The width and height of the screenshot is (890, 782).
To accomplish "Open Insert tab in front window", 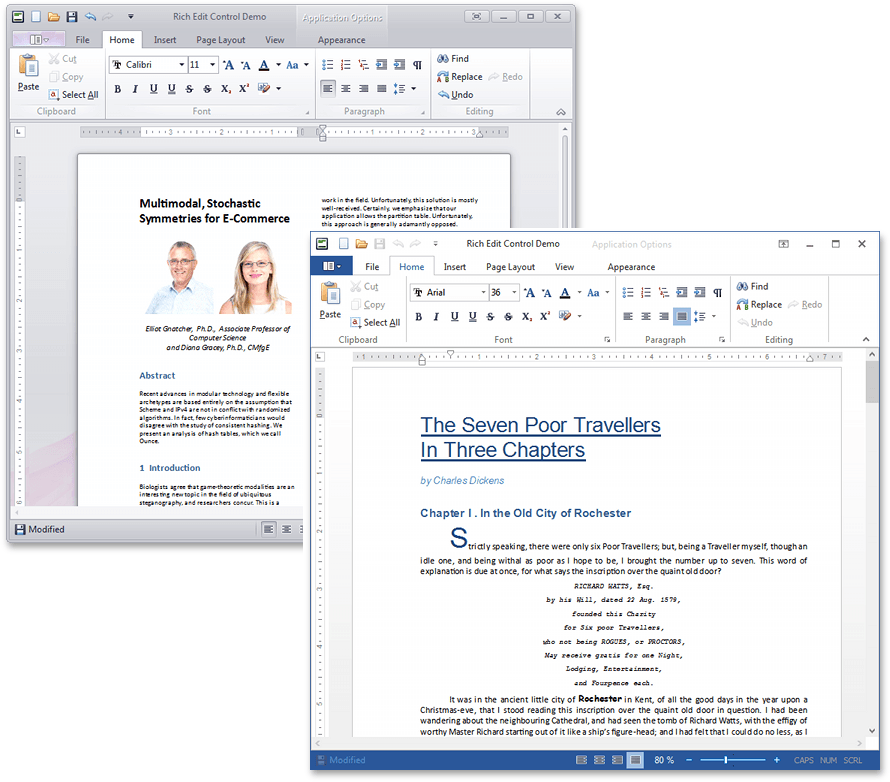I will (455, 267).
